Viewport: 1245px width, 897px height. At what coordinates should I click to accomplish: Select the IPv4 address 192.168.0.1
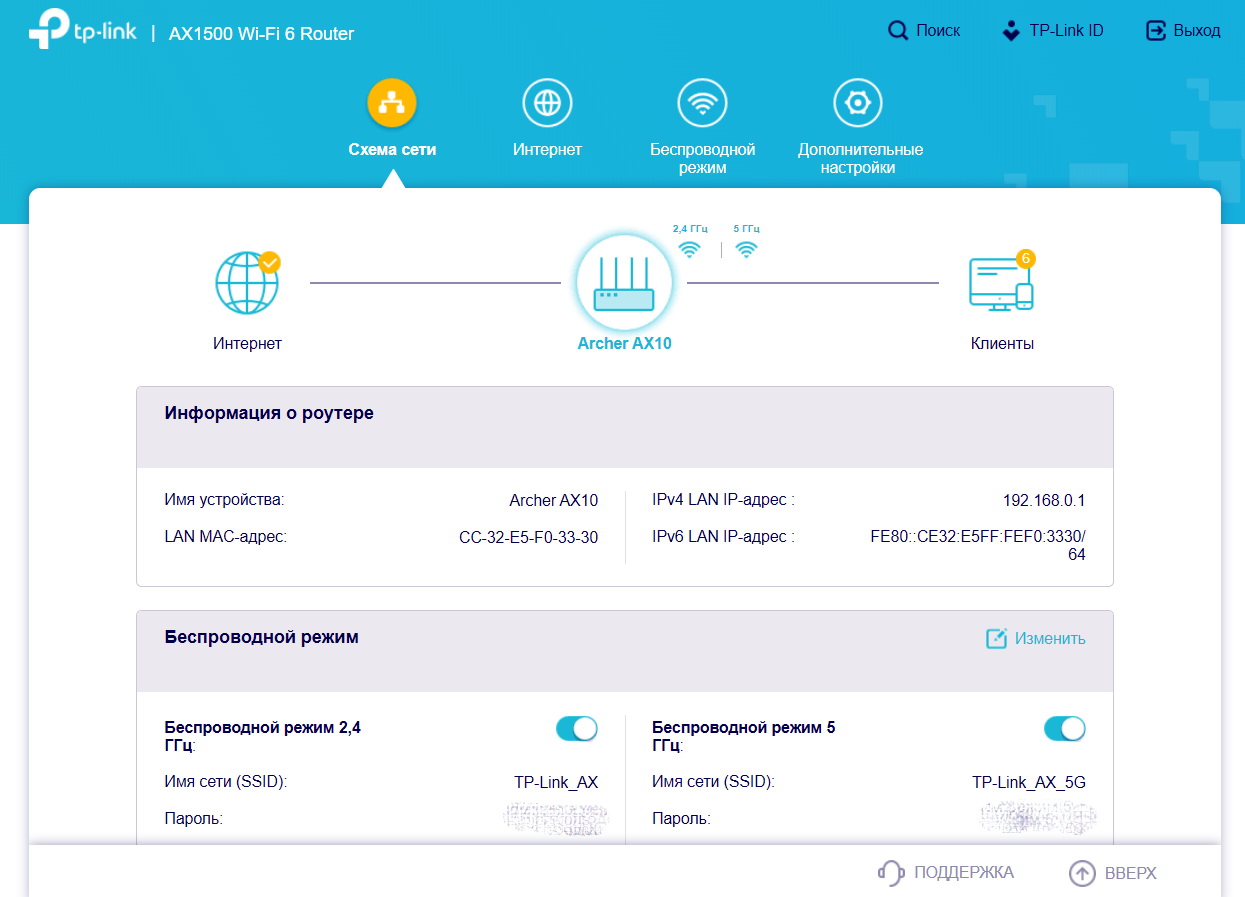[1044, 500]
